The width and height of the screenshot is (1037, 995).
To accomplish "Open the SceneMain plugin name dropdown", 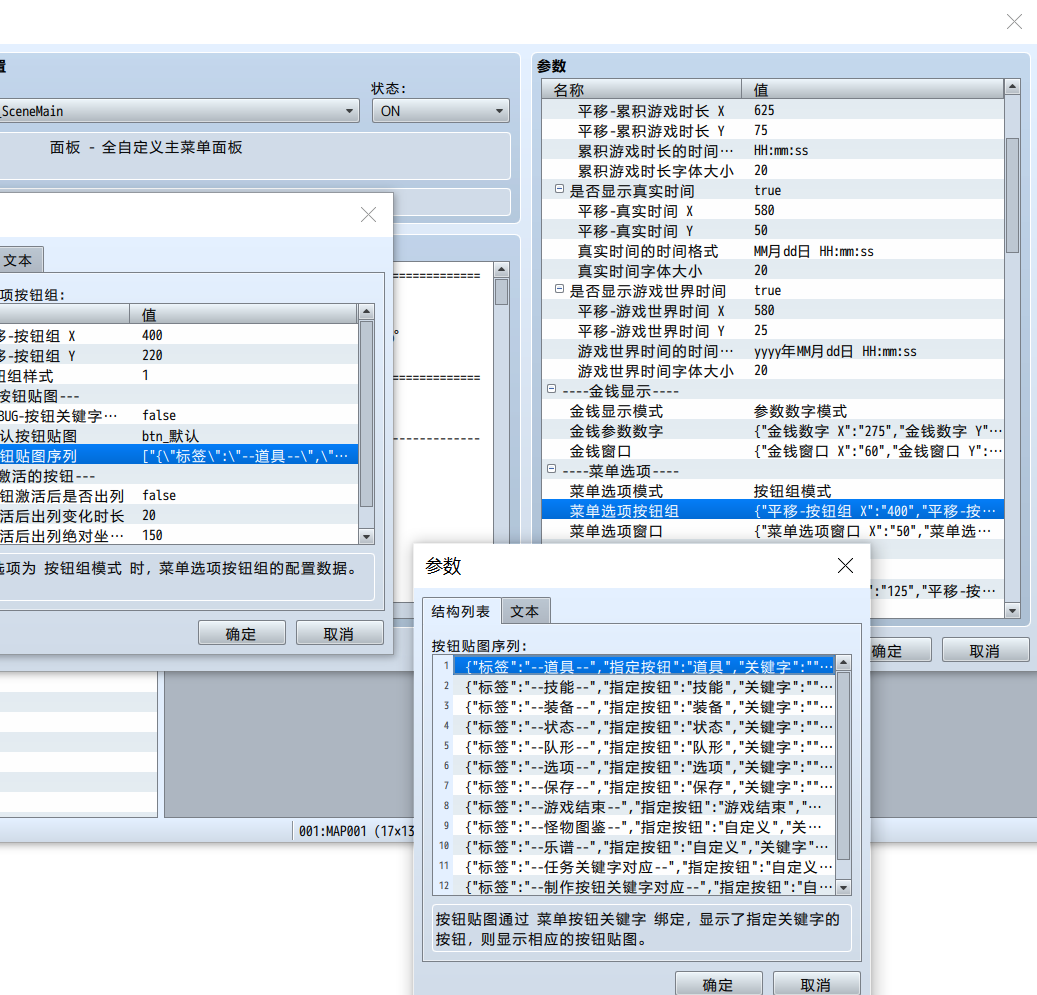I will tap(179, 111).
